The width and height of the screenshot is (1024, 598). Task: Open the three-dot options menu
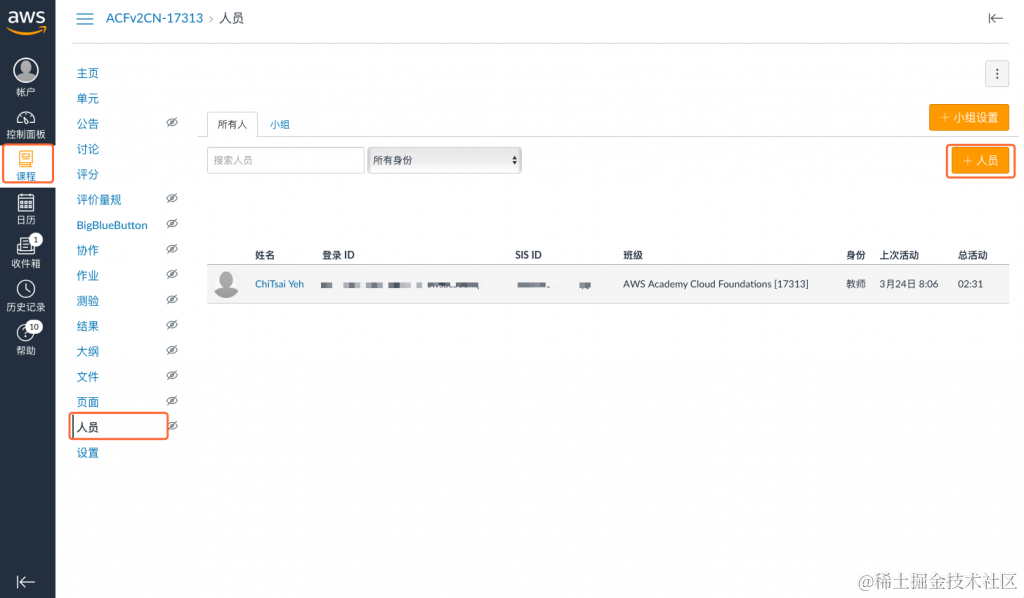997,74
